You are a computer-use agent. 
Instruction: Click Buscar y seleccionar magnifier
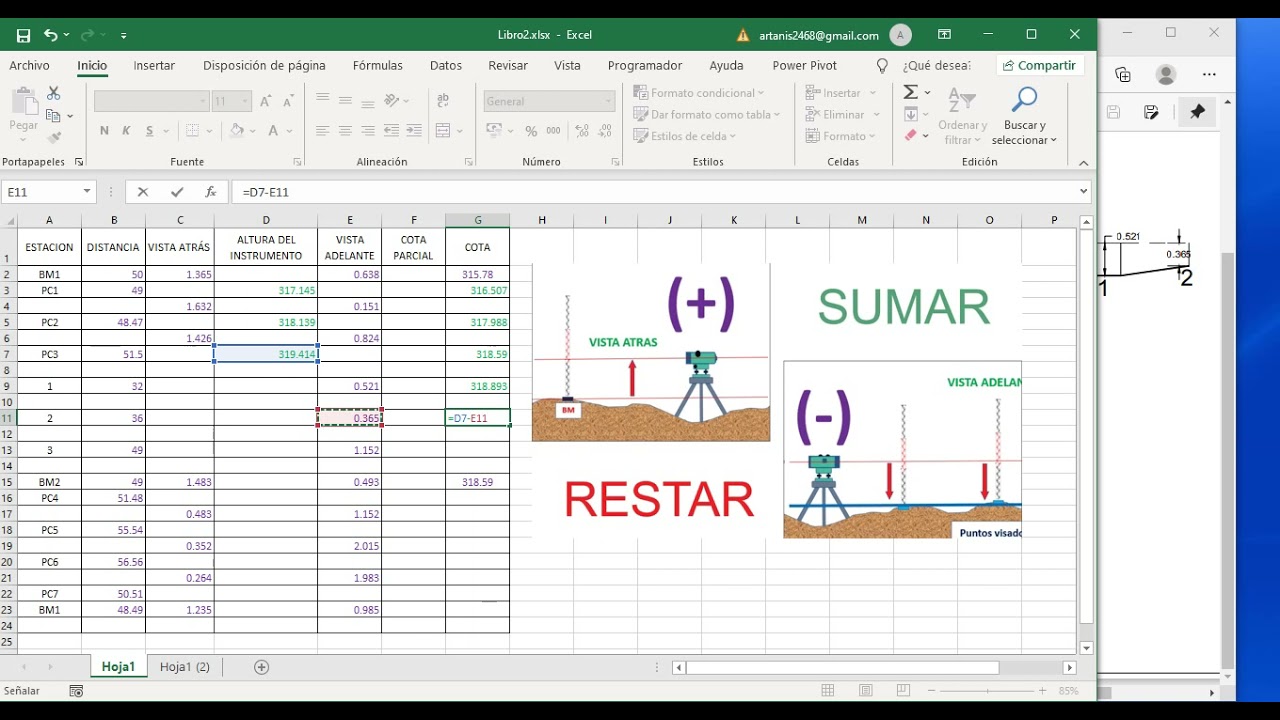1025,116
